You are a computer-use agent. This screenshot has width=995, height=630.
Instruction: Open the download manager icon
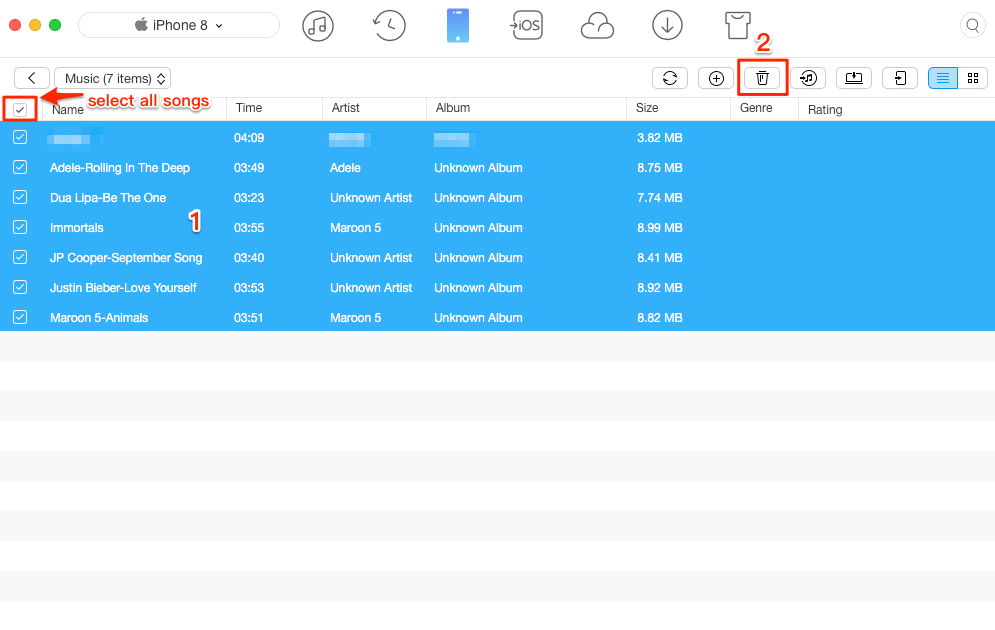[667, 26]
